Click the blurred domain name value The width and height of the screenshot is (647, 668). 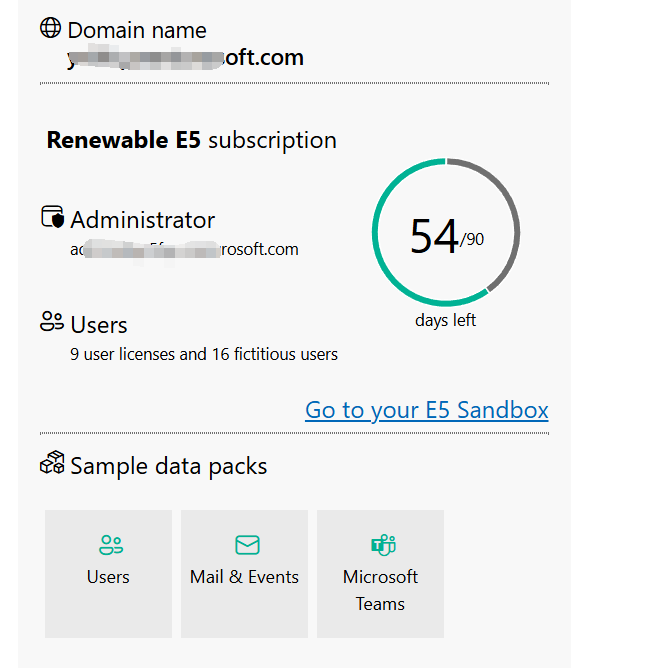pos(185,57)
